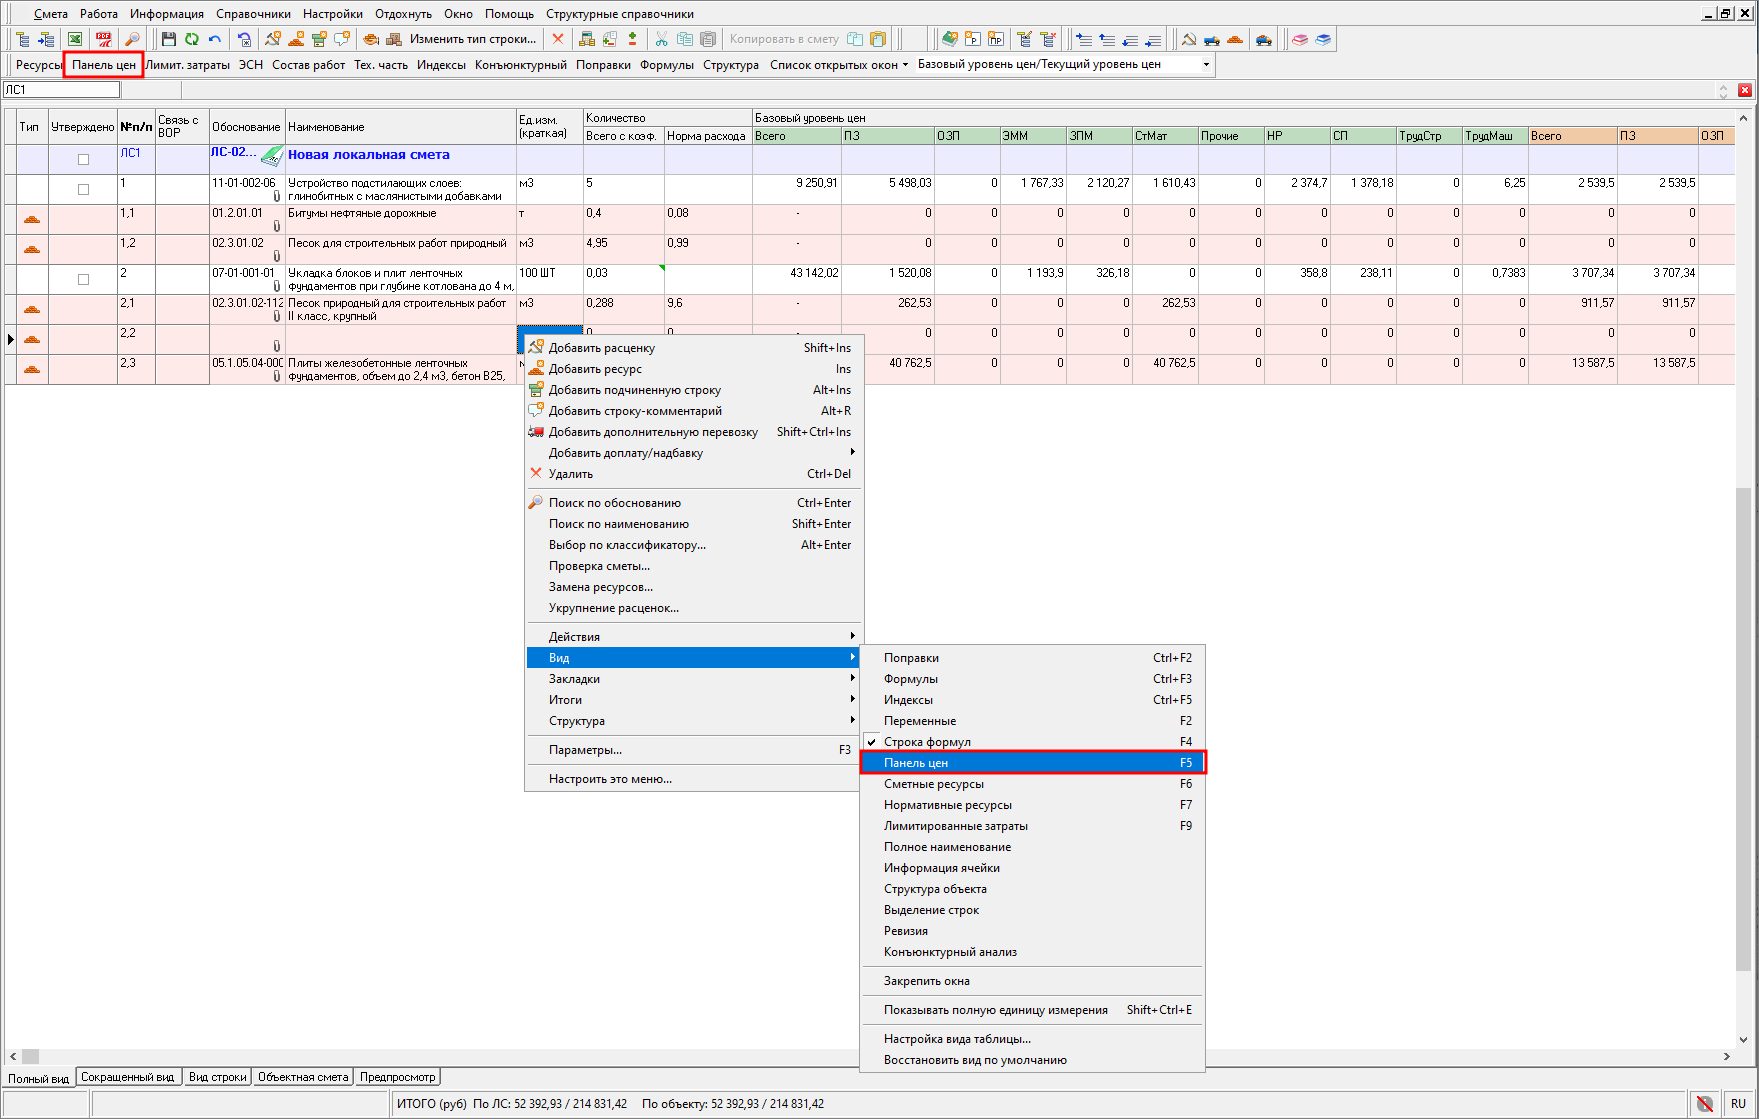The width and height of the screenshot is (1759, 1119).
Task: Tick the Утверждено checkbox for ЛС1 row
Action: click(x=83, y=159)
